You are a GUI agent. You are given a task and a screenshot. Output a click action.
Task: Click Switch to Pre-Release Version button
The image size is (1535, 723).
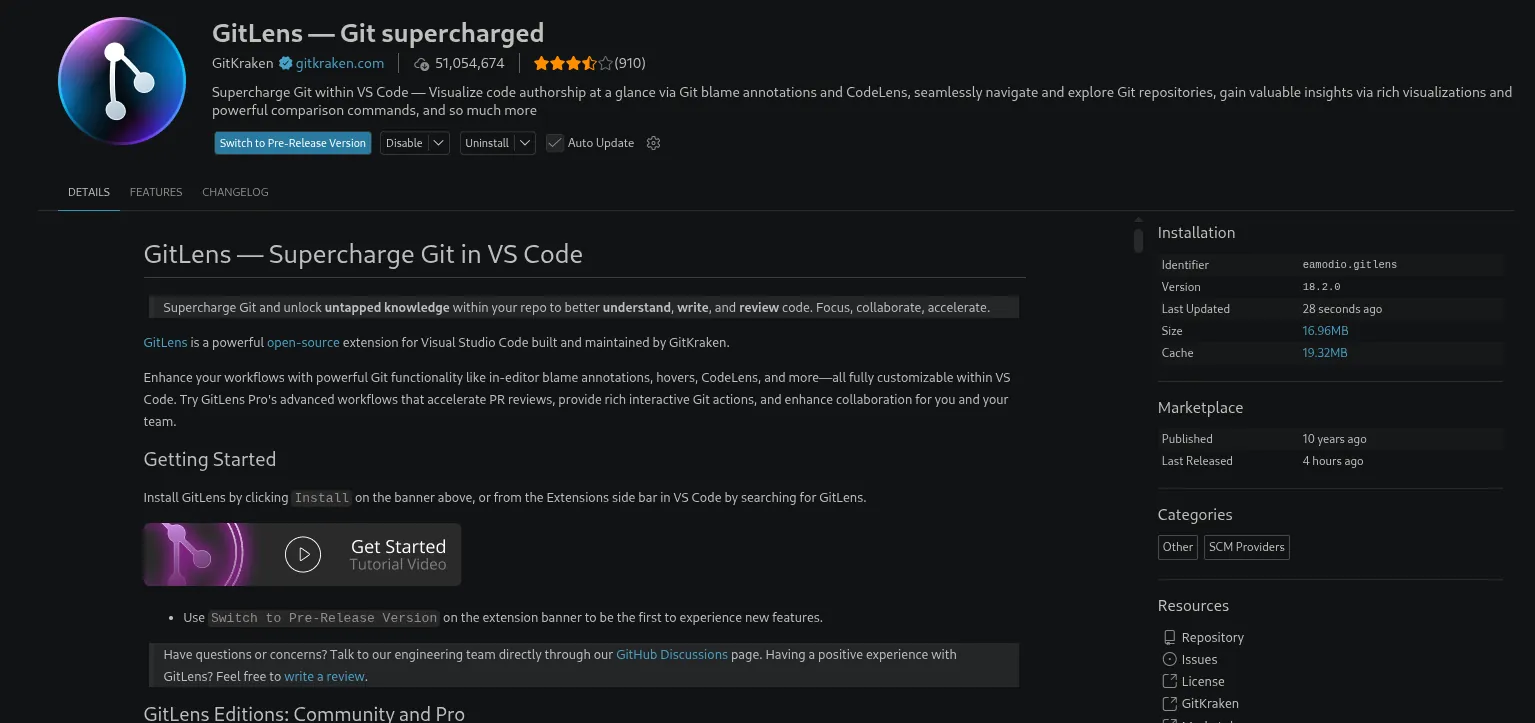293,143
